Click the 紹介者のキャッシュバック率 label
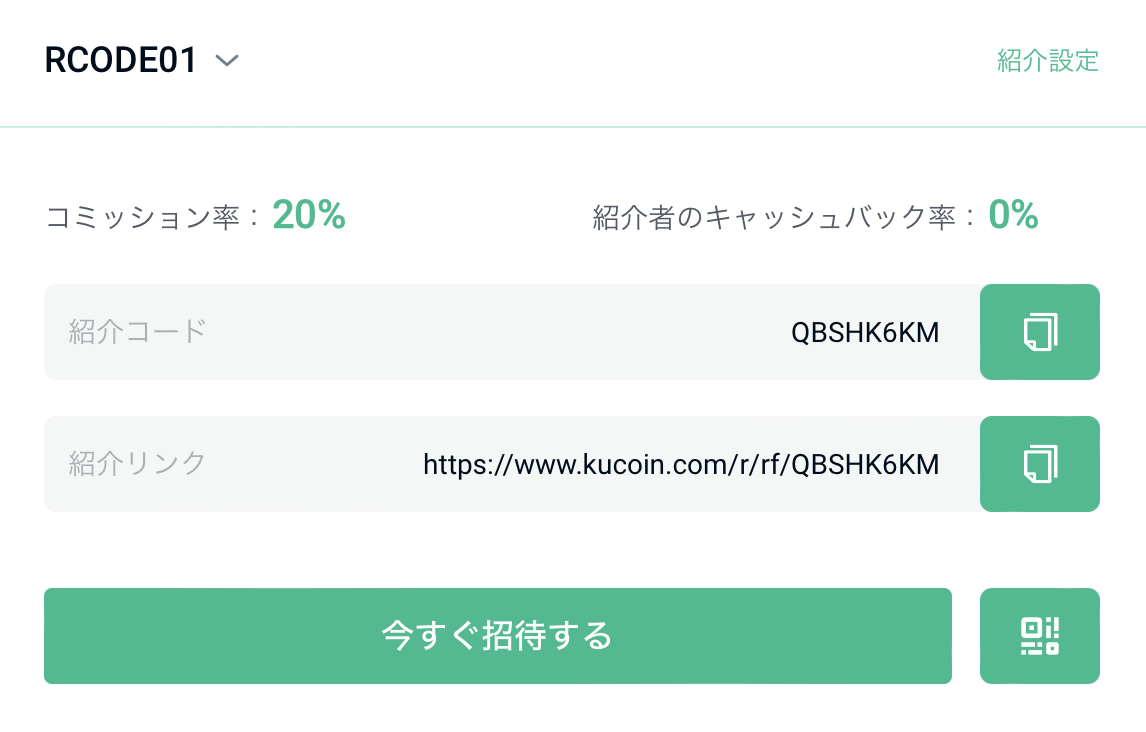1146x732 pixels. pos(774,217)
